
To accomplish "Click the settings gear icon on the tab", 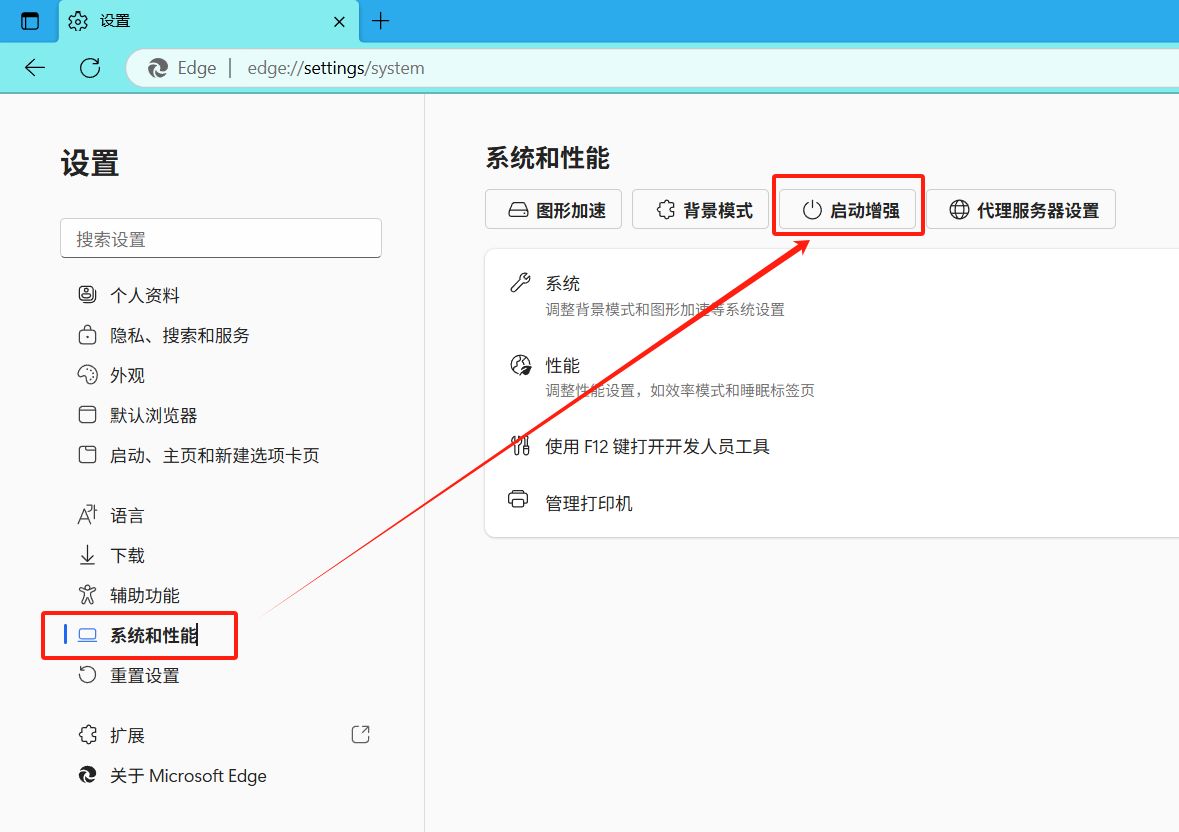I will click(x=78, y=21).
